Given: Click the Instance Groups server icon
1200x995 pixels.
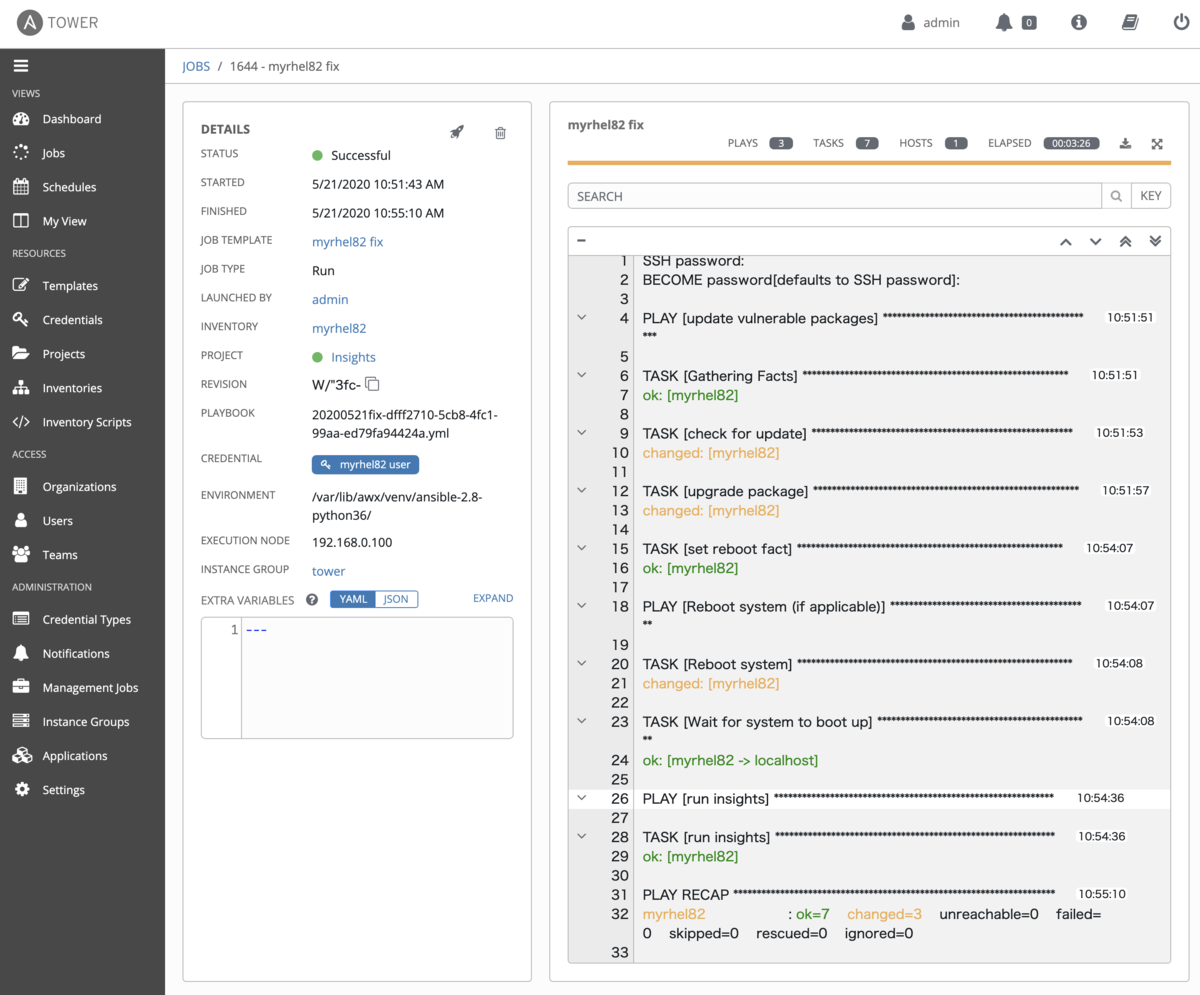Looking at the screenshot, I should coord(21,722).
